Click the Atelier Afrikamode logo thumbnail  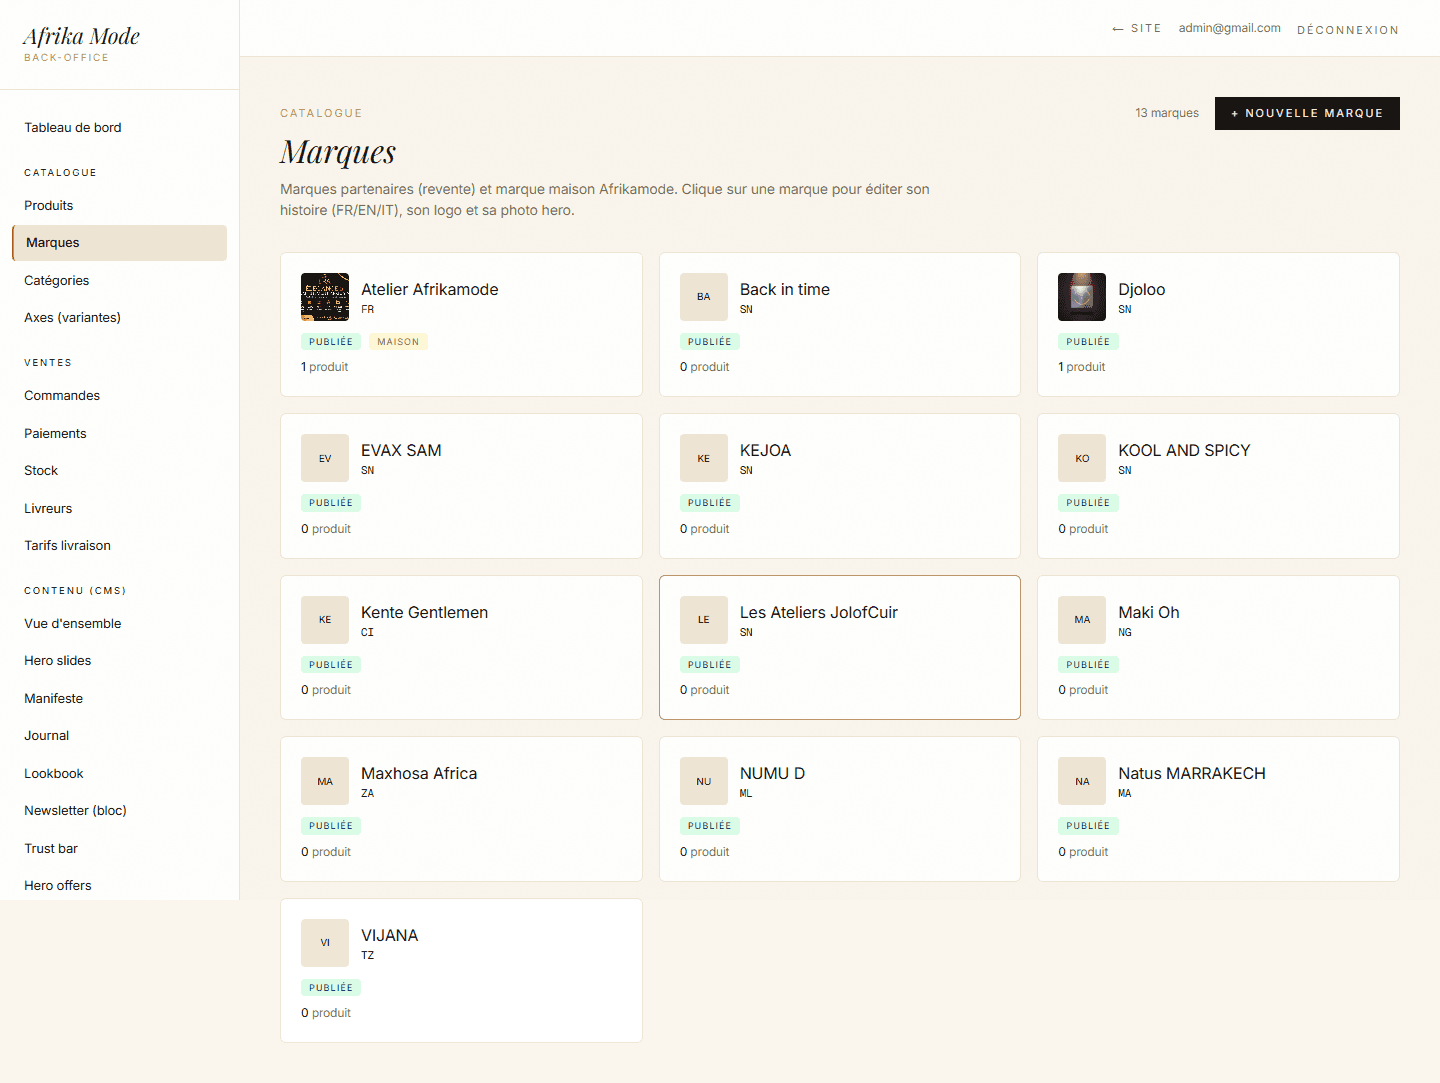click(x=325, y=297)
